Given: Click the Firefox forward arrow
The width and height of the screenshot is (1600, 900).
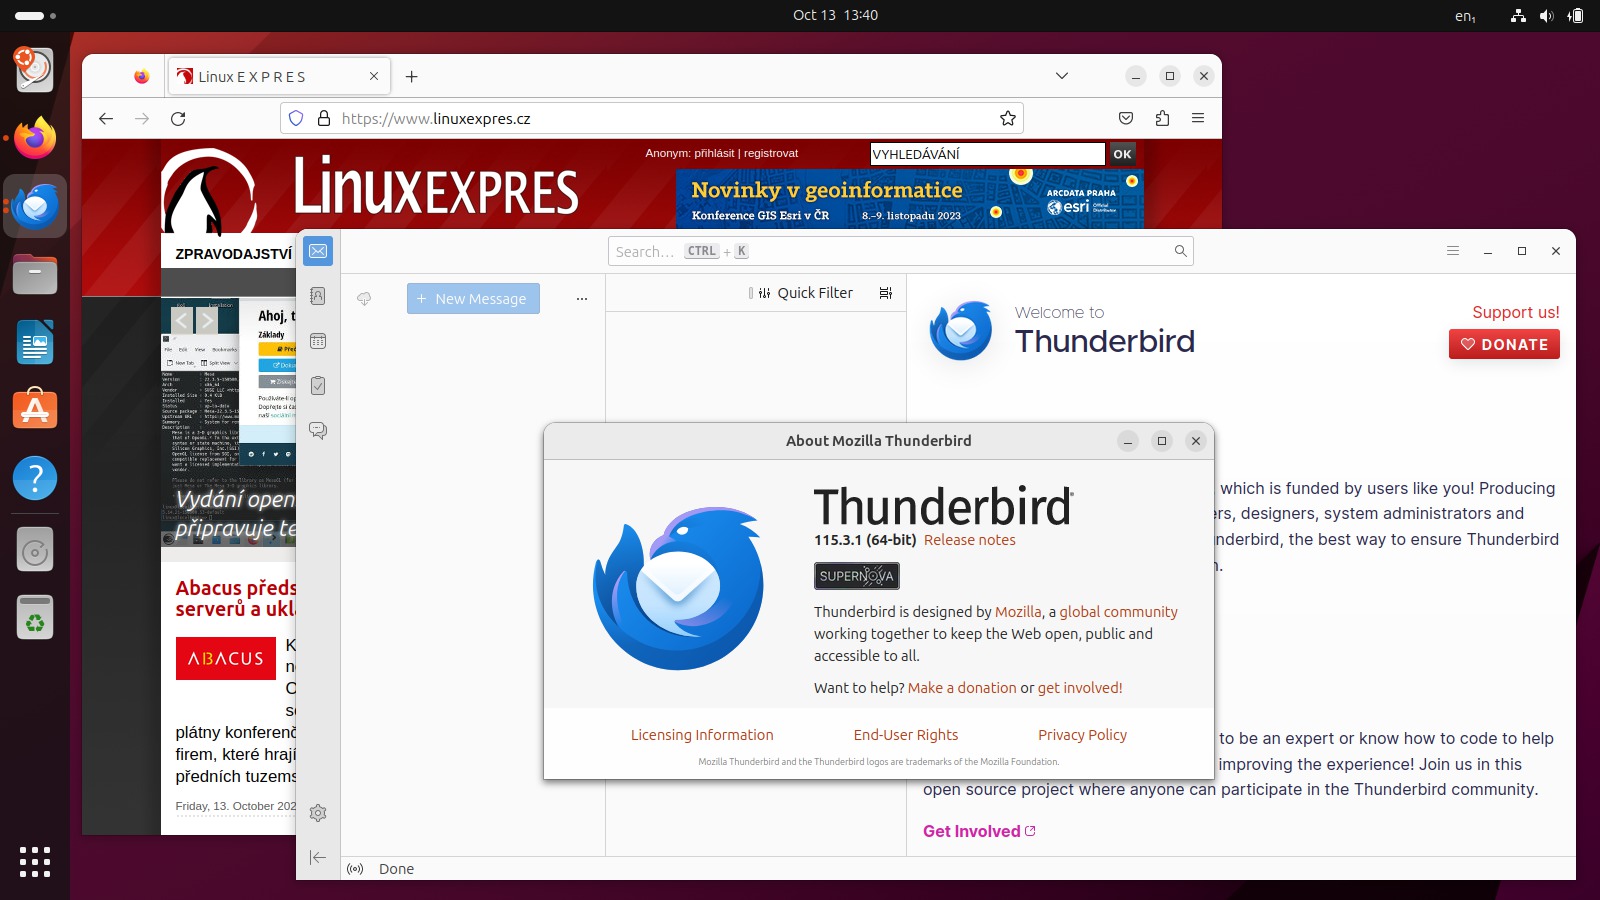Looking at the screenshot, I should coord(142,118).
